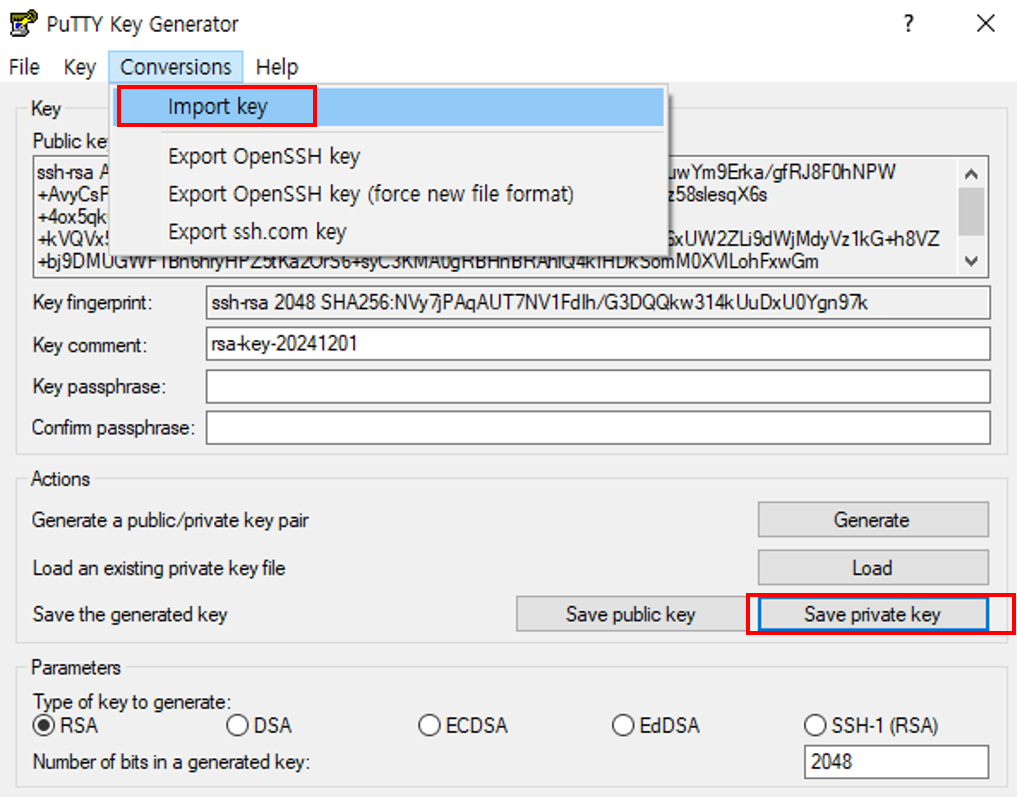
Task: Select Export OpenSSH key (force new file format)
Action: 389,194
